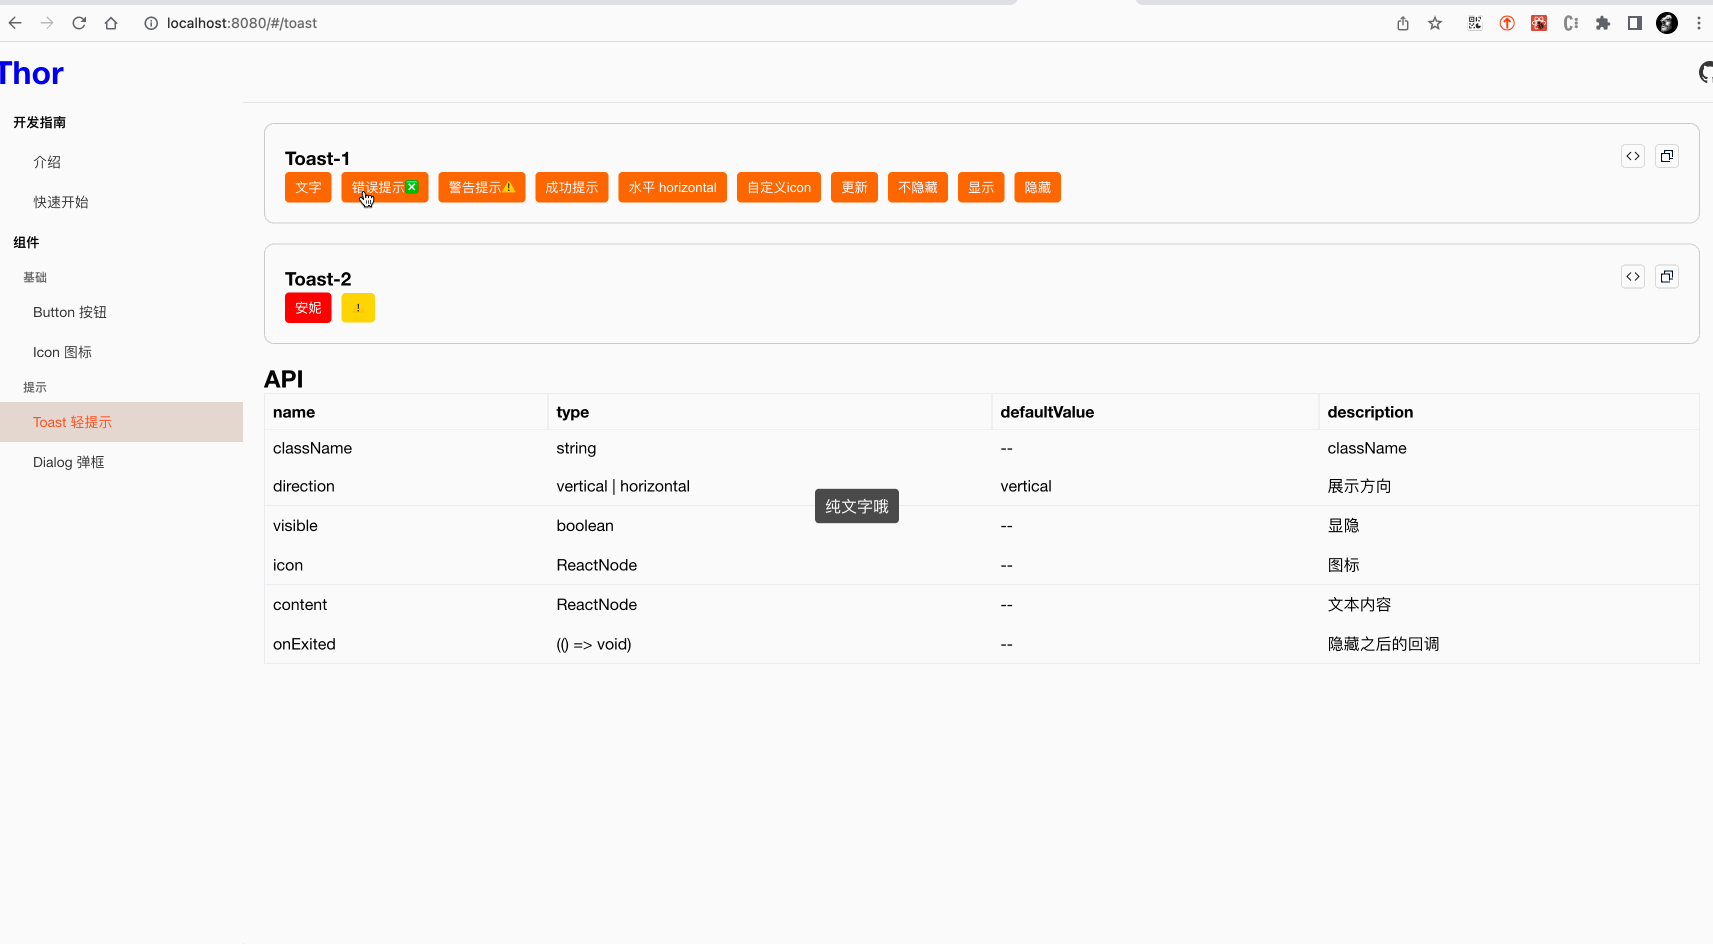The height and width of the screenshot is (944, 1713).
Task: Copy the Toast-1 demo code
Action: (1667, 156)
